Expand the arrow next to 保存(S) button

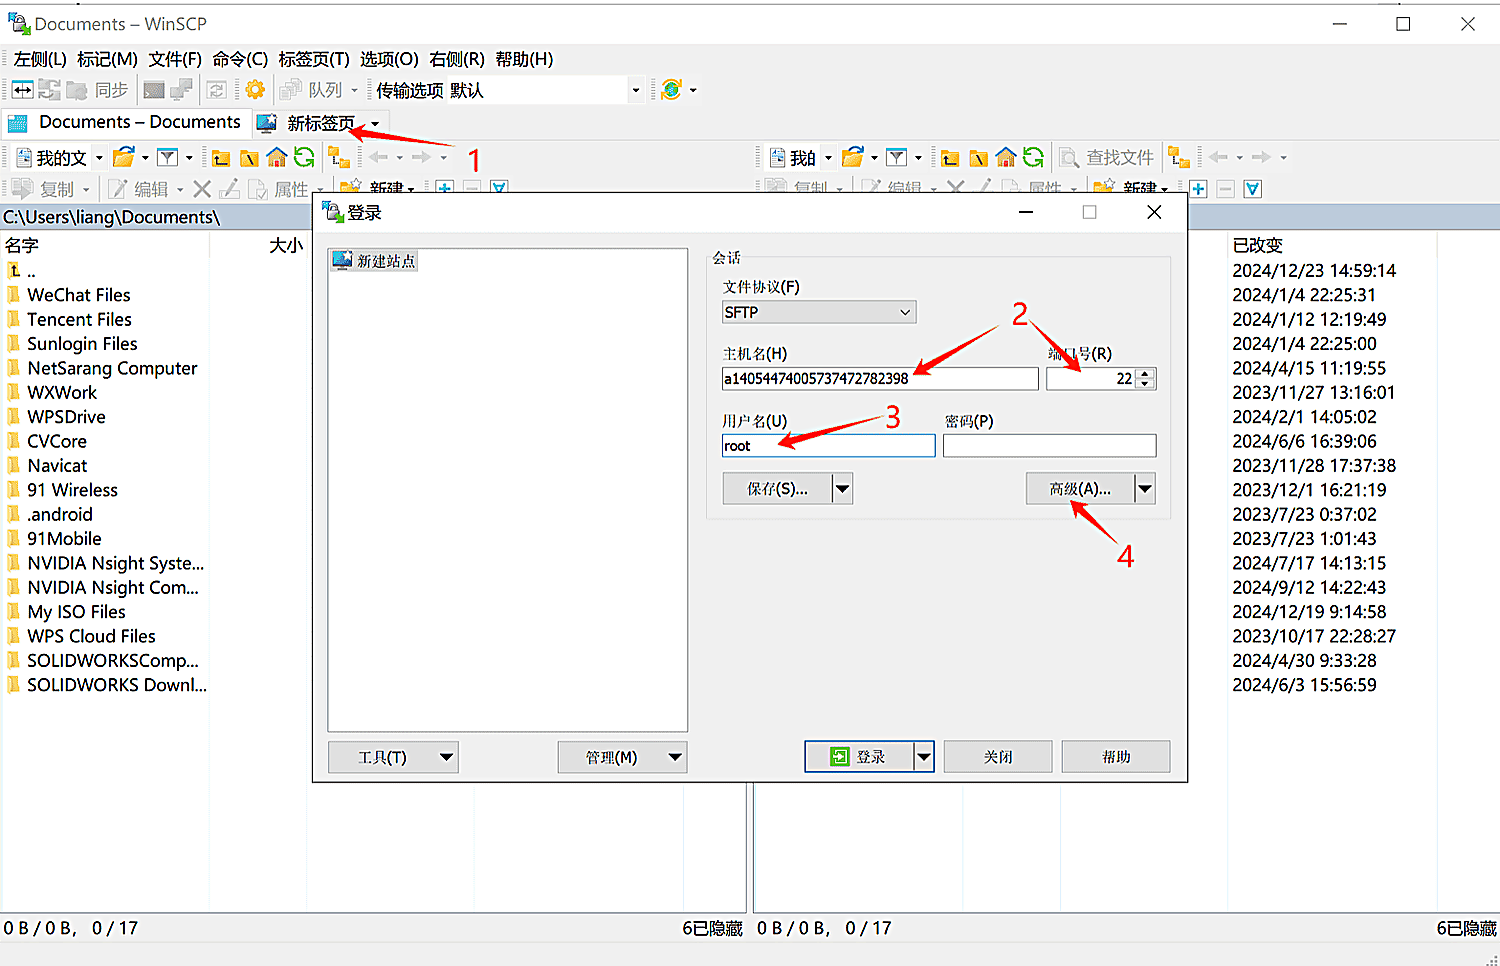click(842, 489)
